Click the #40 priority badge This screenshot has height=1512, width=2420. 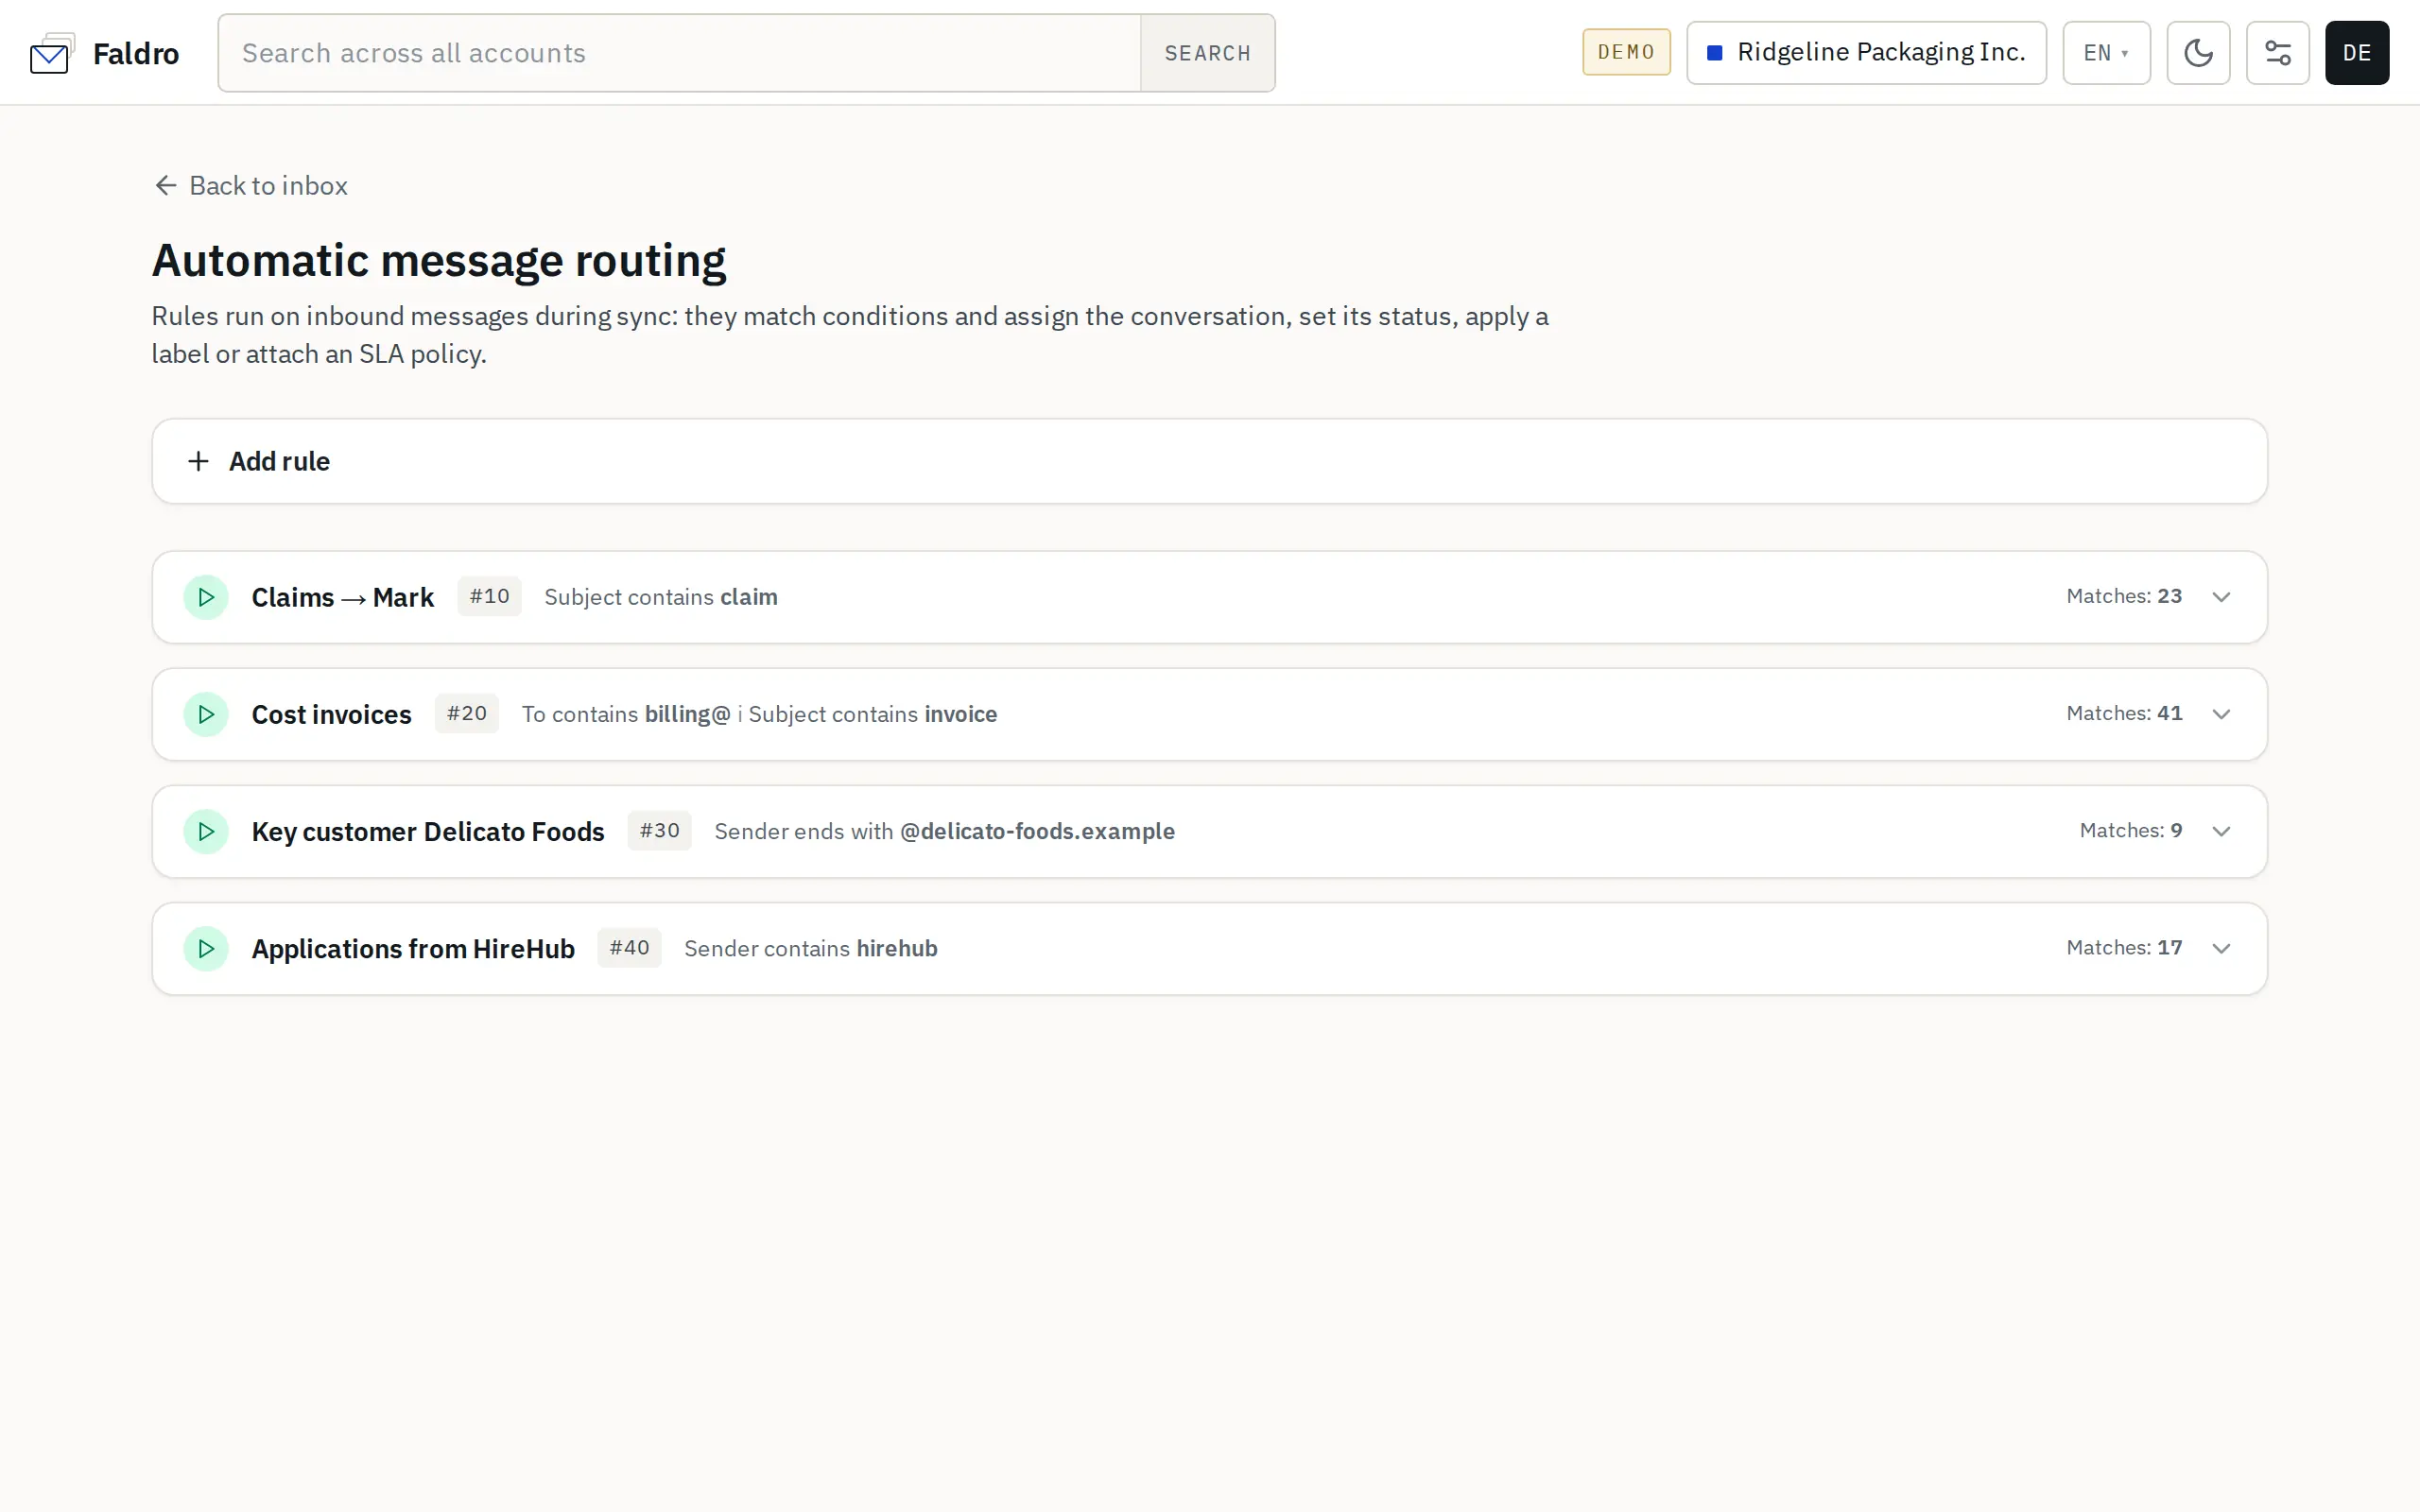click(629, 948)
